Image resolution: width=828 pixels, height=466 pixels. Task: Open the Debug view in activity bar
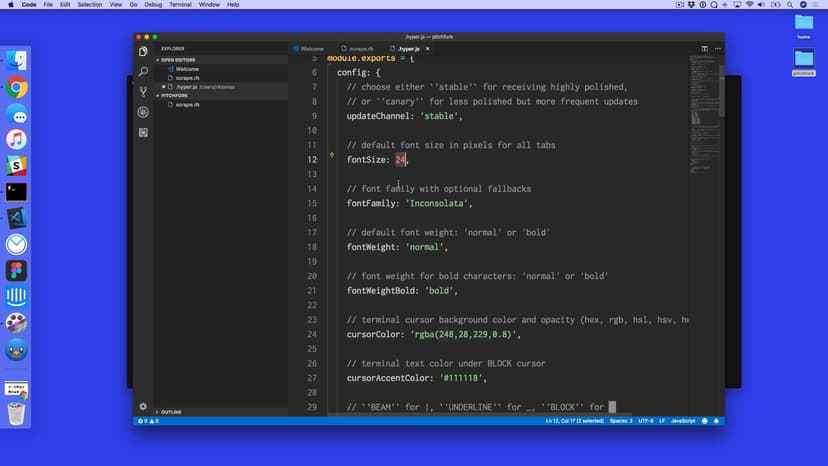(x=143, y=112)
